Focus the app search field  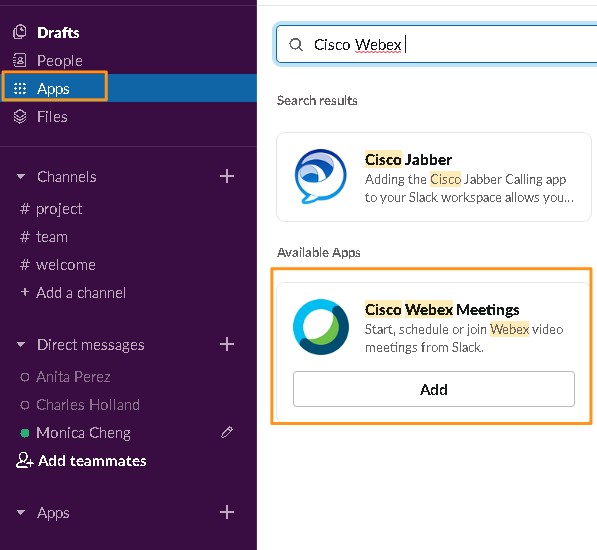pos(436,45)
